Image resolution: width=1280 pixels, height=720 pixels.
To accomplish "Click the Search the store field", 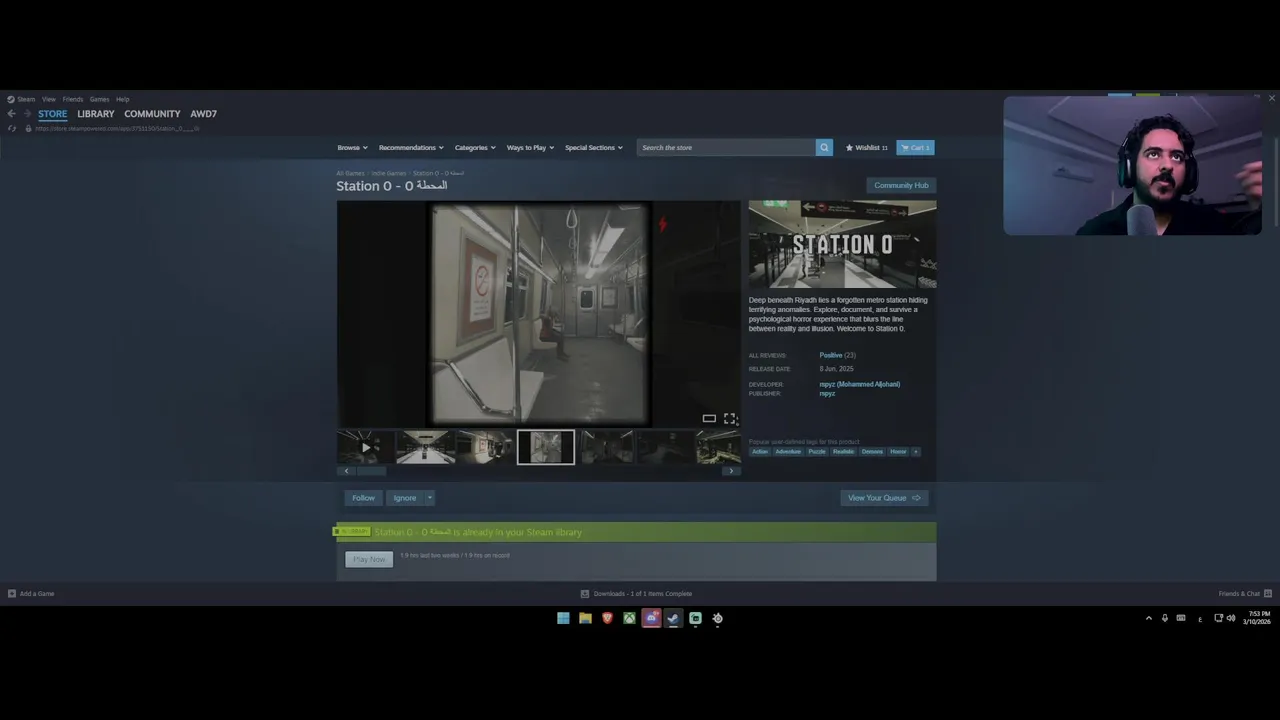I will pyautogui.click(x=727, y=147).
